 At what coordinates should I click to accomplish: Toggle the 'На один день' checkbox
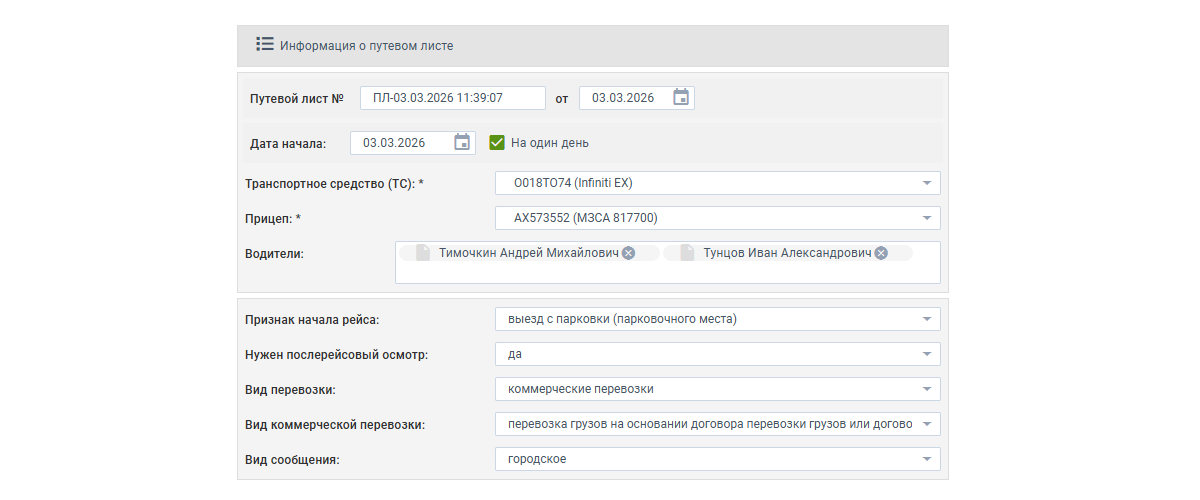click(x=497, y=143)
